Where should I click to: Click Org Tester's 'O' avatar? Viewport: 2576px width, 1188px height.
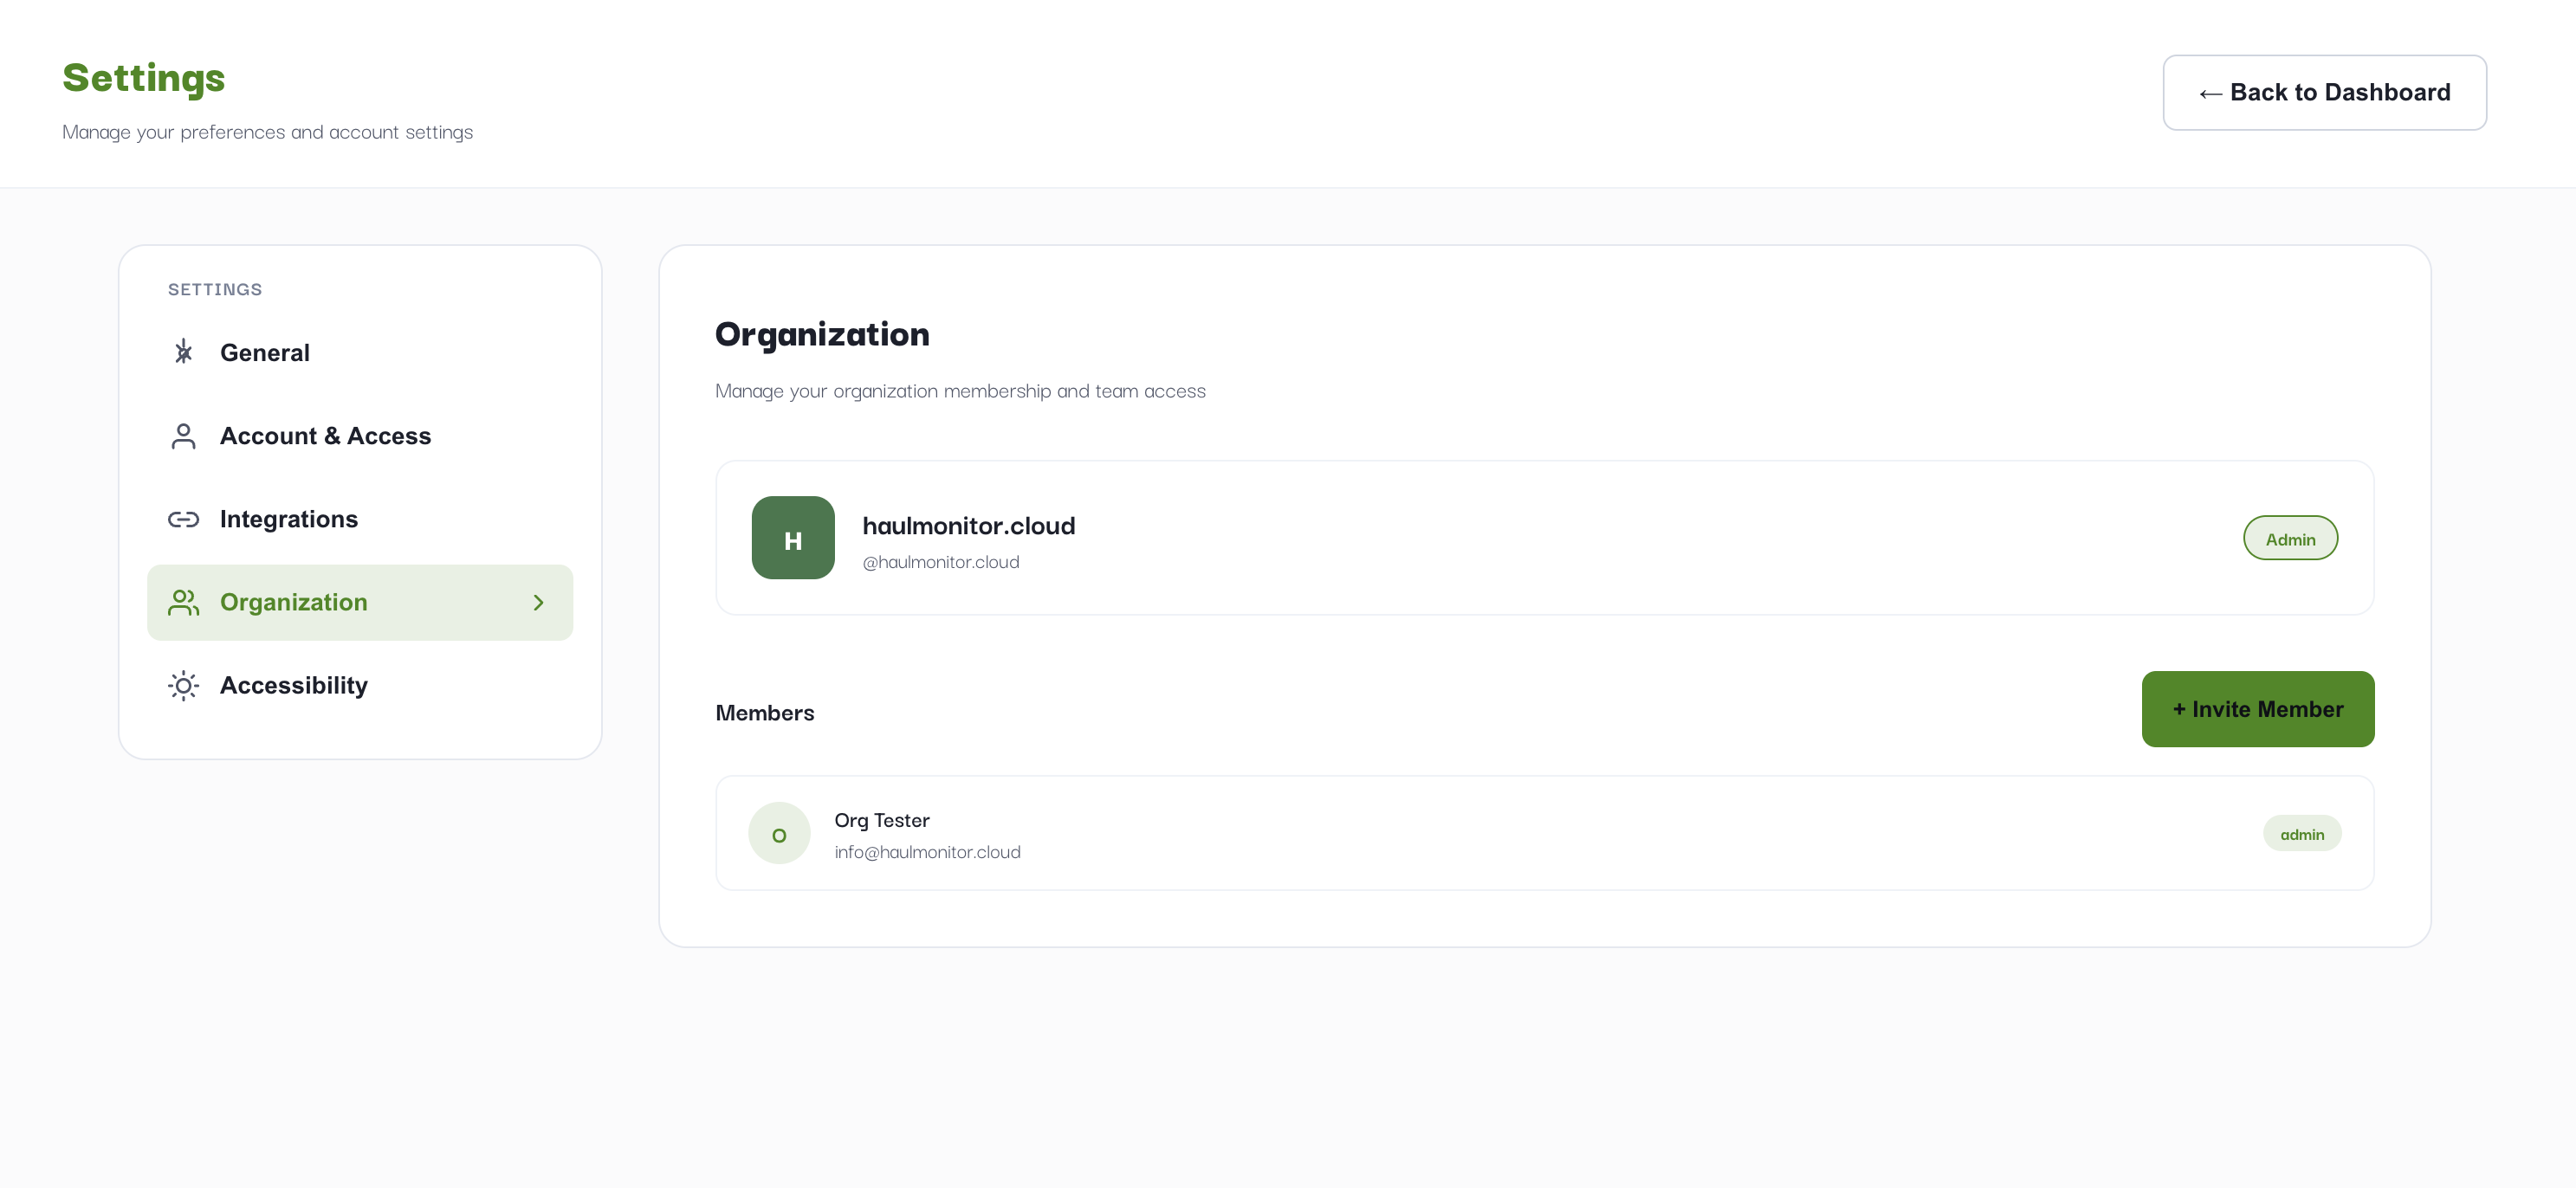point(779,833)
